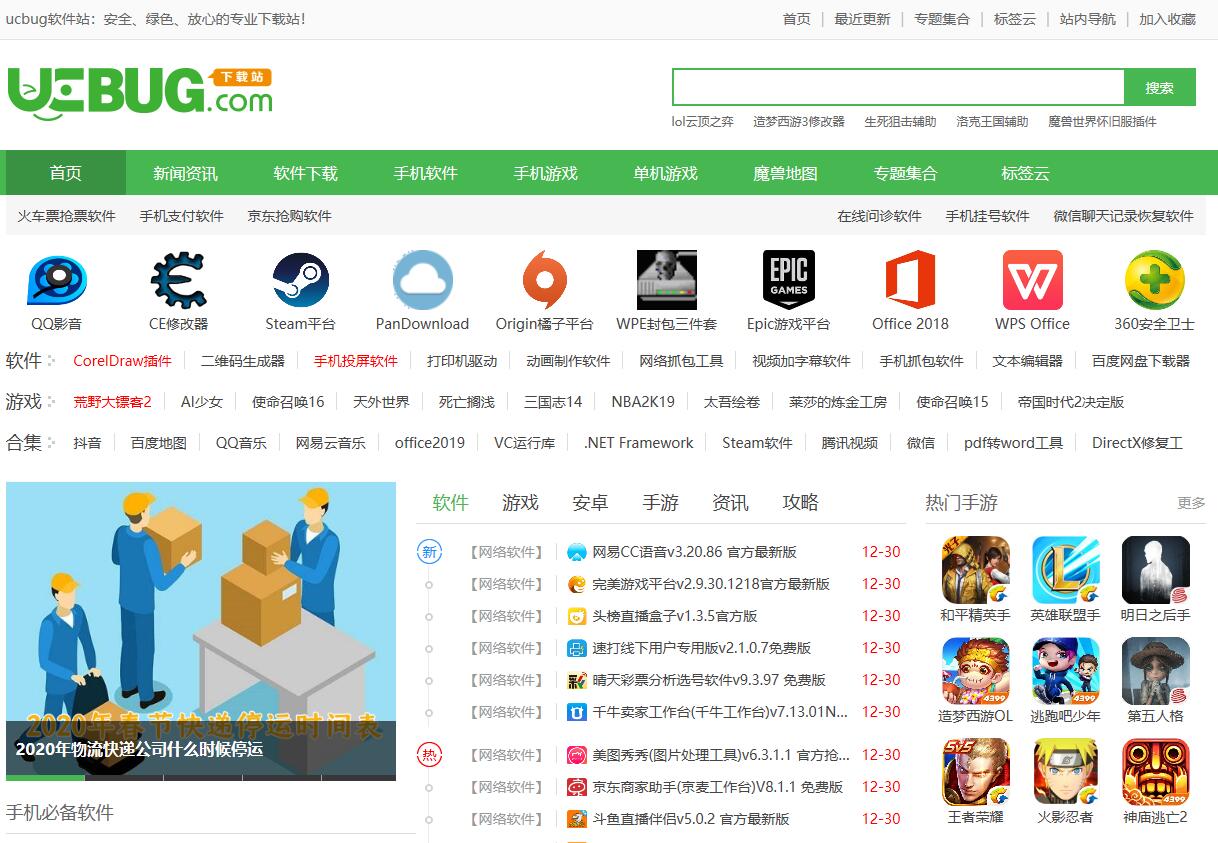Image resolution: width=1218 pixels, height=843 pixels.
Task: Click the green 搜索 button
Action: [x=1160, y=87]
